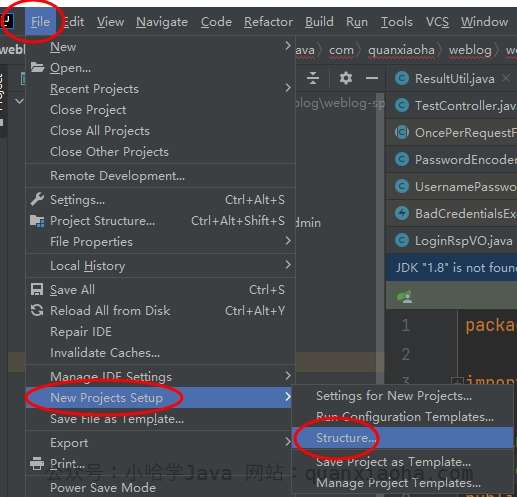Open the Run menu
This screenshot has height=497, width=517.
(357, 22)
